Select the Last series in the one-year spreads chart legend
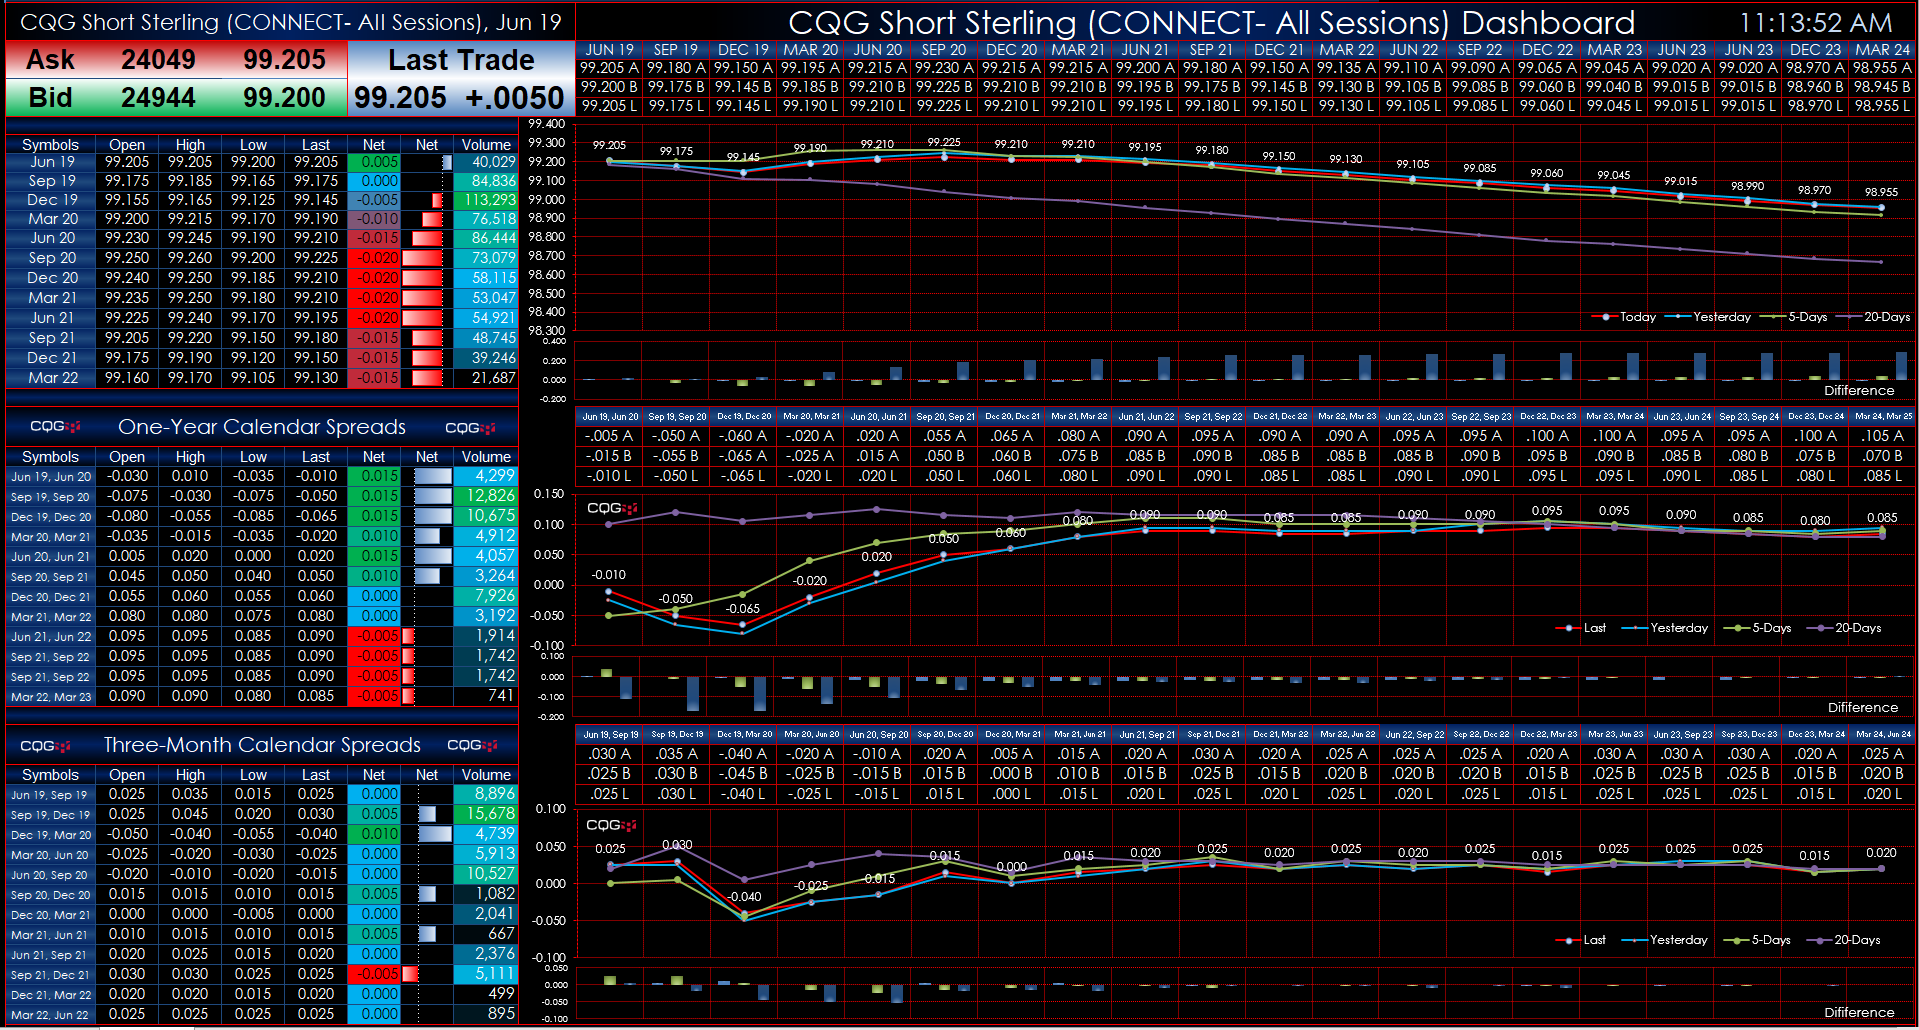Screen dimensions: 1919x1030 coord(1581,628)
